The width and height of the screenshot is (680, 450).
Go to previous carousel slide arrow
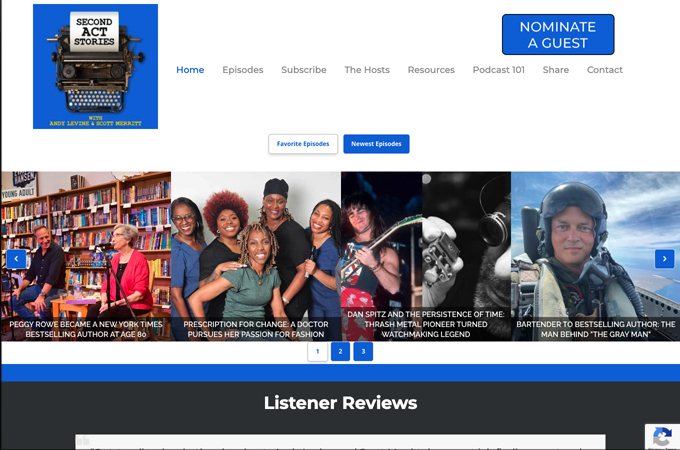click(16, 259)
